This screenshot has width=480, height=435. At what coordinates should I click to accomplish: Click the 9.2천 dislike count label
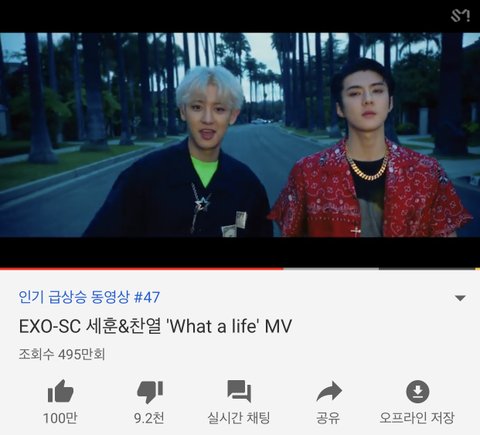tap(149, 418)
